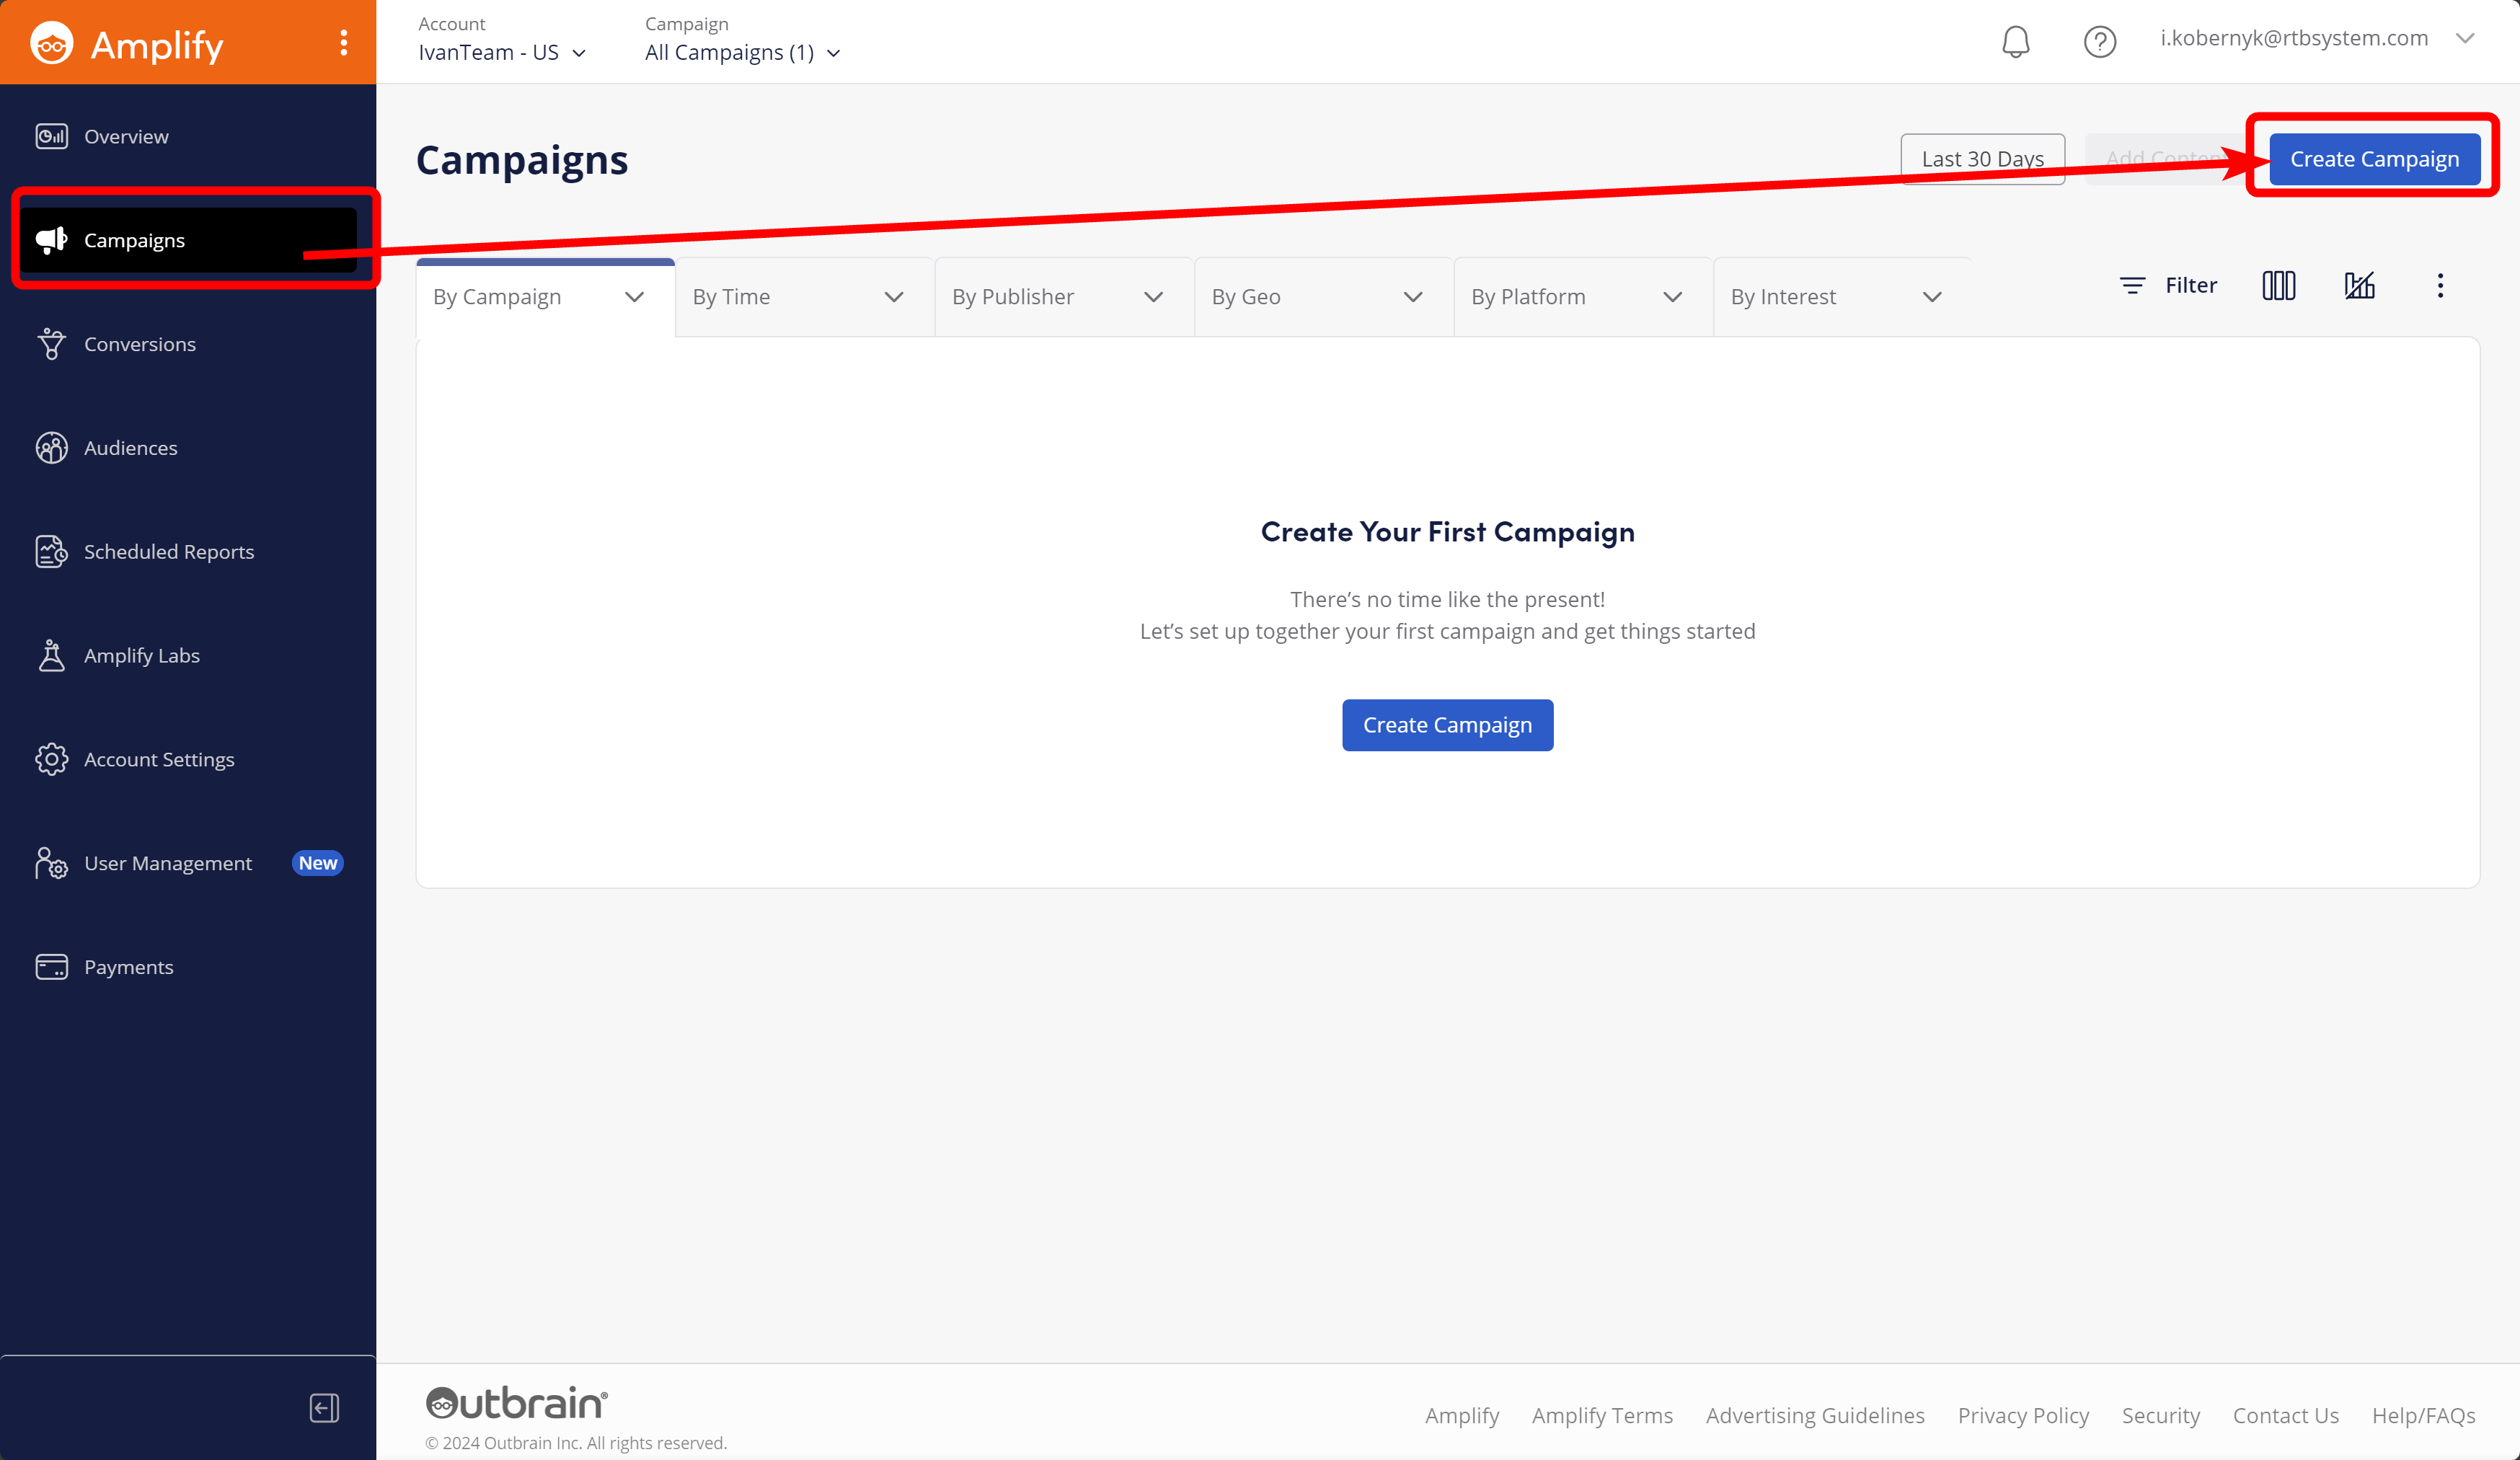
Task: Open Scheduled Reports in the sidebar
Action: pyautogui.click(x=188, y=552)
